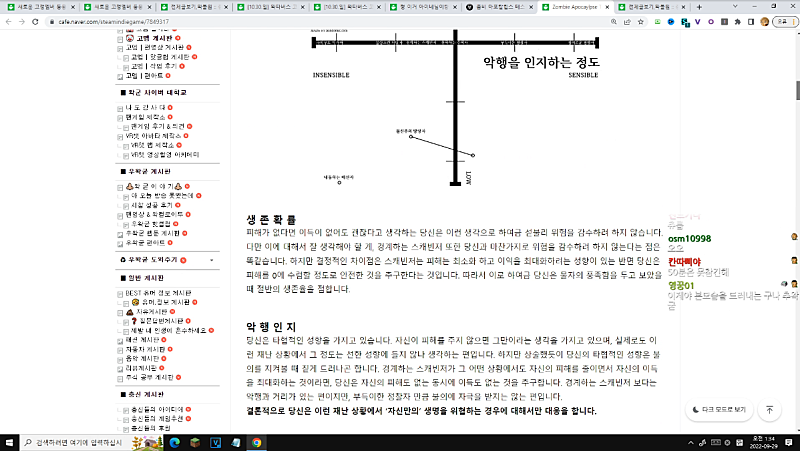Open the BEST 유머 정보 게시판
This screenshot has width=800, height=451.
(x=158, y=293)
